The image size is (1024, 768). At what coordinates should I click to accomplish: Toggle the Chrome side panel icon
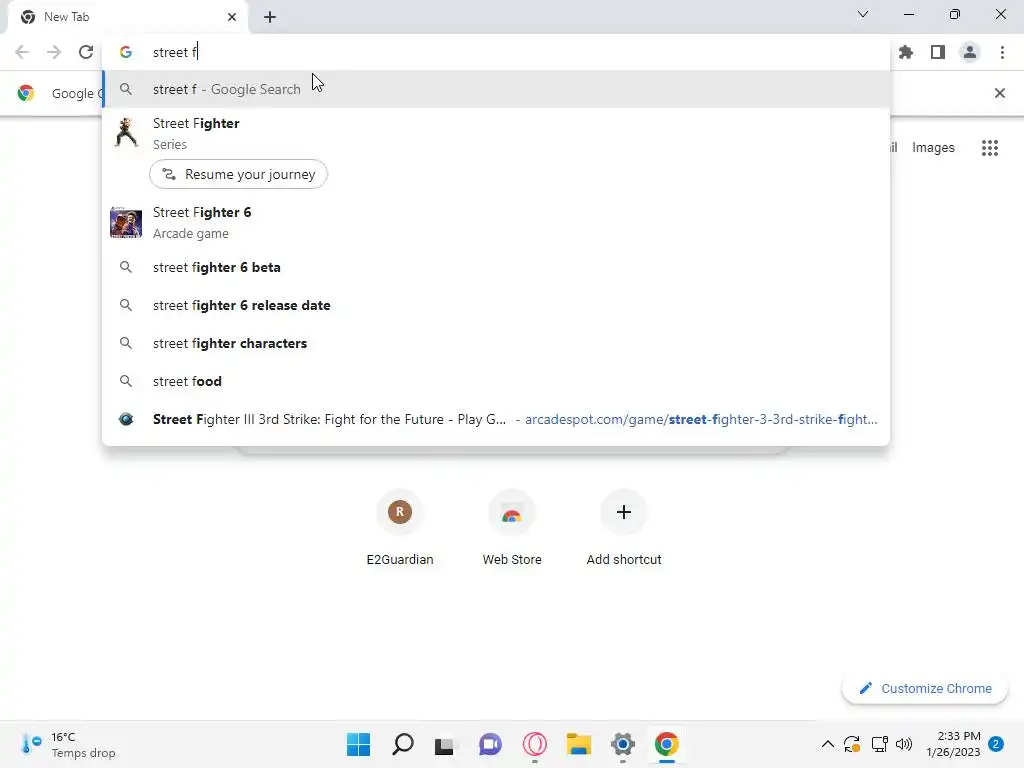click(938, 52)
